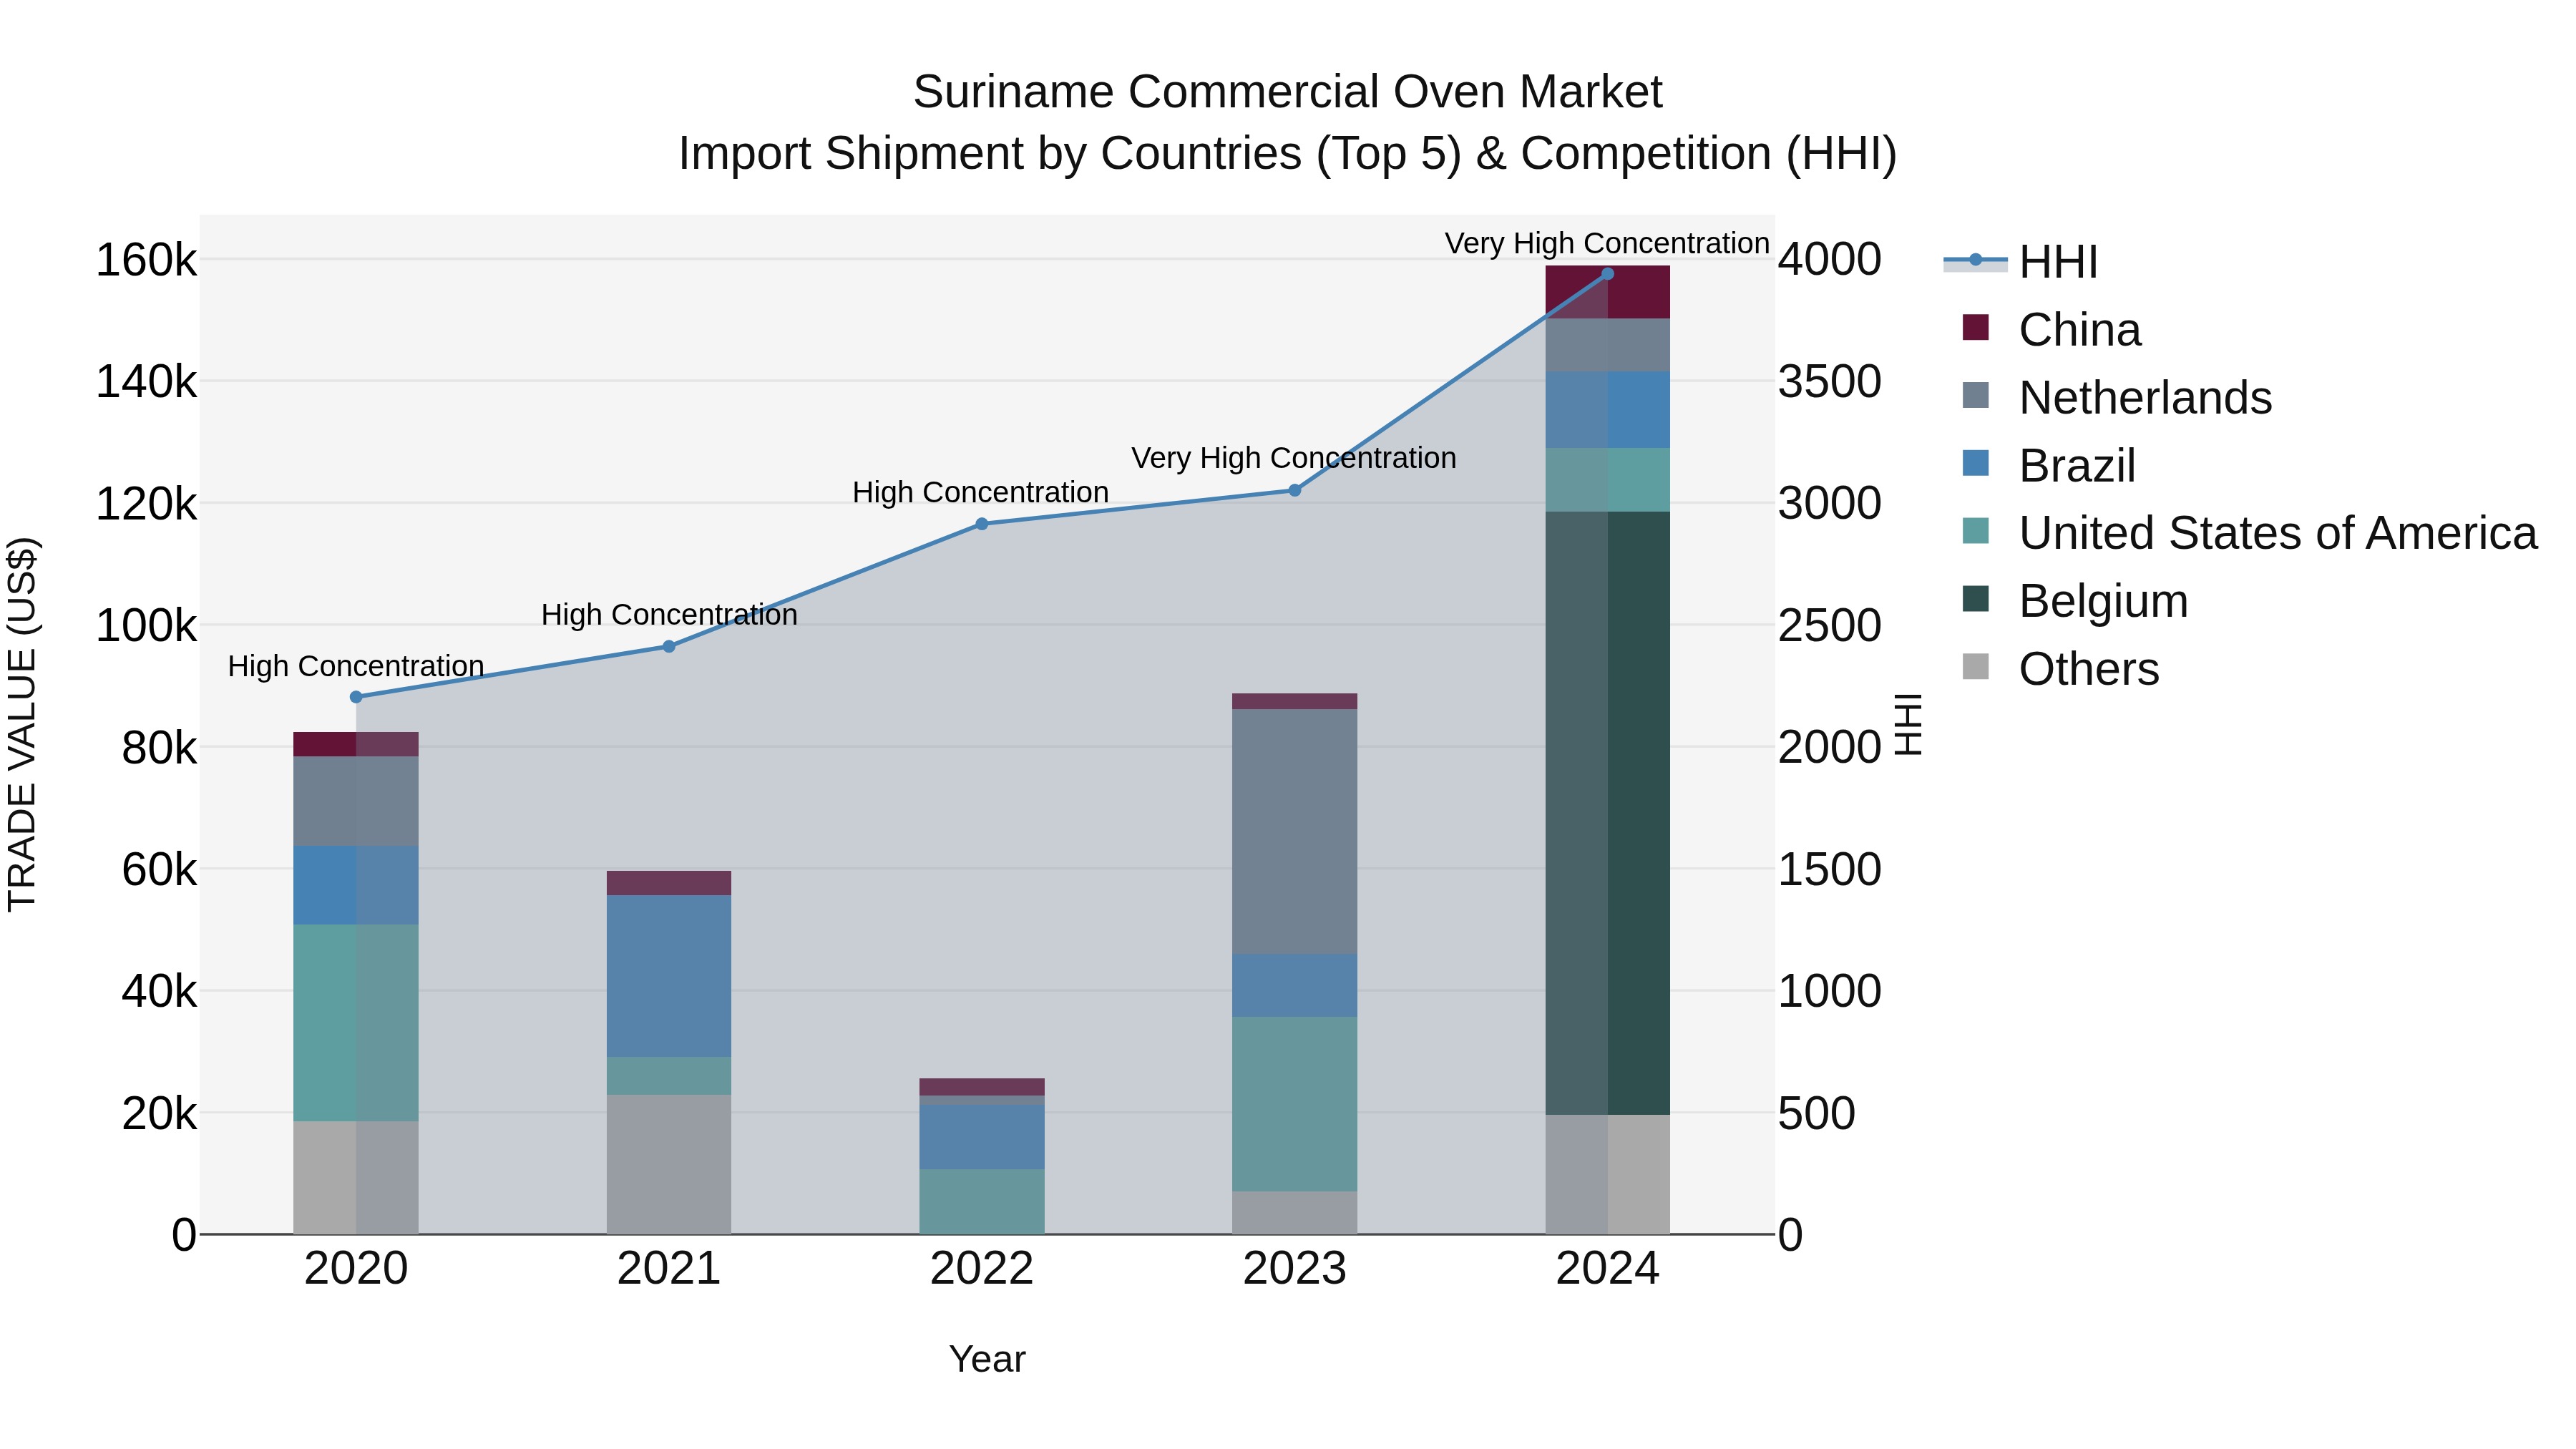Click the 2021 x-axis label
The height and width of the screenshot is (1449, 2576).
[x=669, y=1269]
